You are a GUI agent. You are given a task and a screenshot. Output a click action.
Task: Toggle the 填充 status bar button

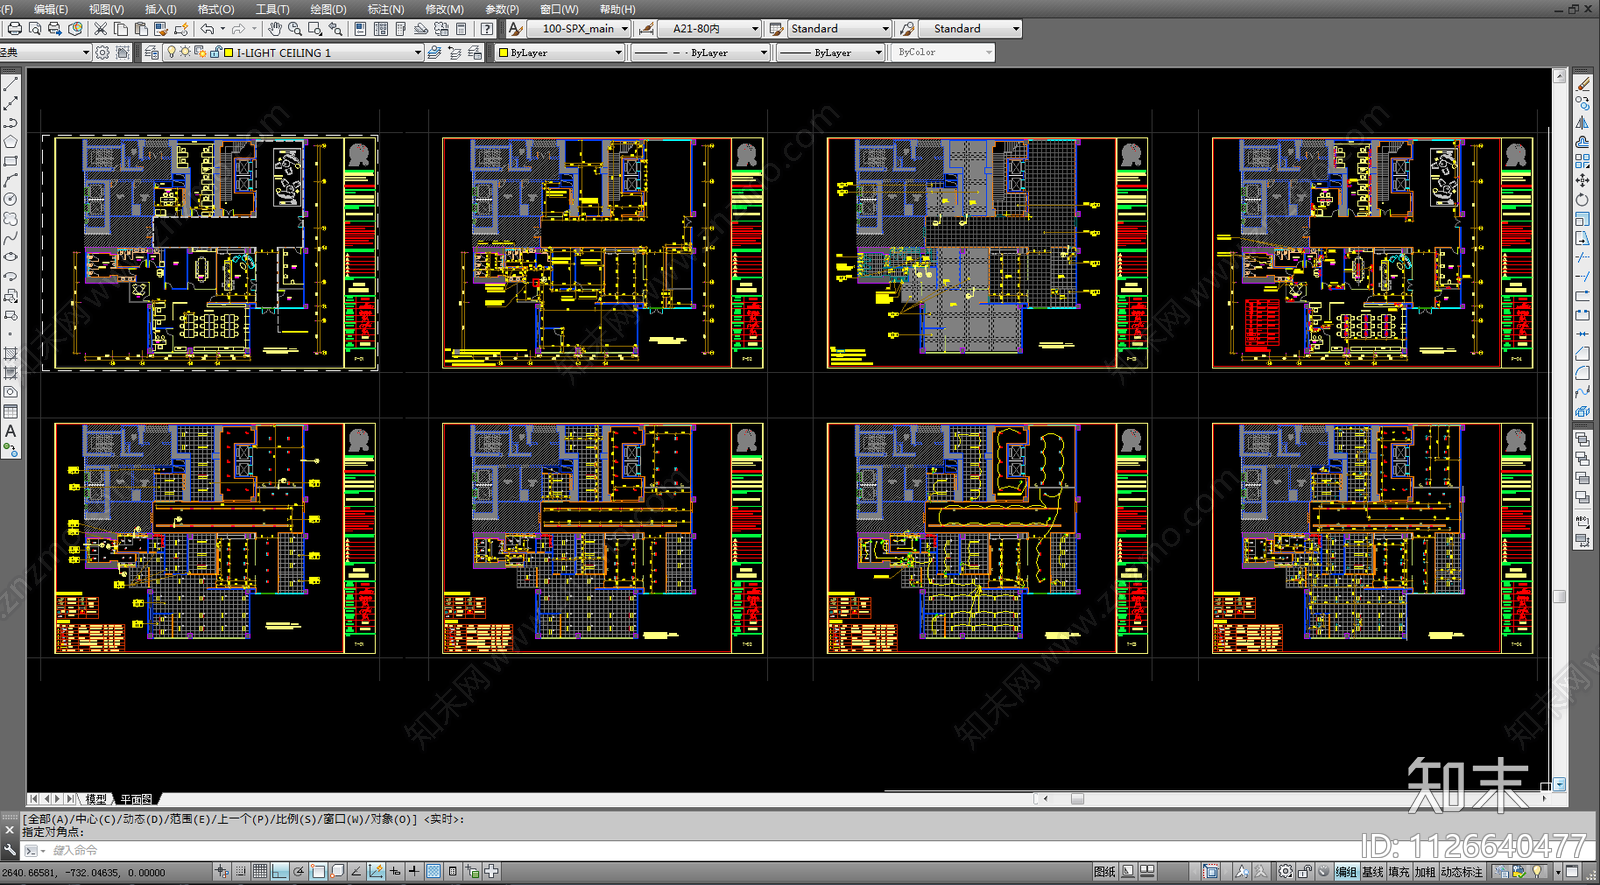(x=1399, y=872)
